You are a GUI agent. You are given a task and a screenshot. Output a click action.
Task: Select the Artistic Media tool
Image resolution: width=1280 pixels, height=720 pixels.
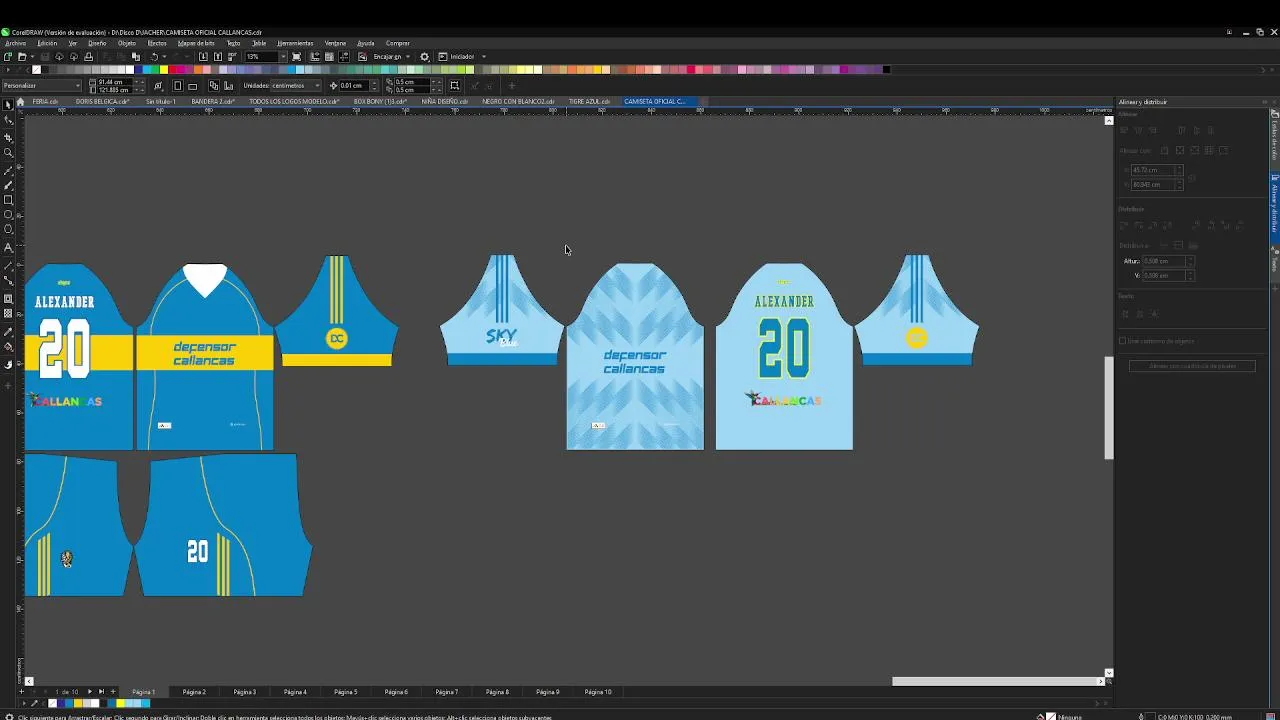9,185
